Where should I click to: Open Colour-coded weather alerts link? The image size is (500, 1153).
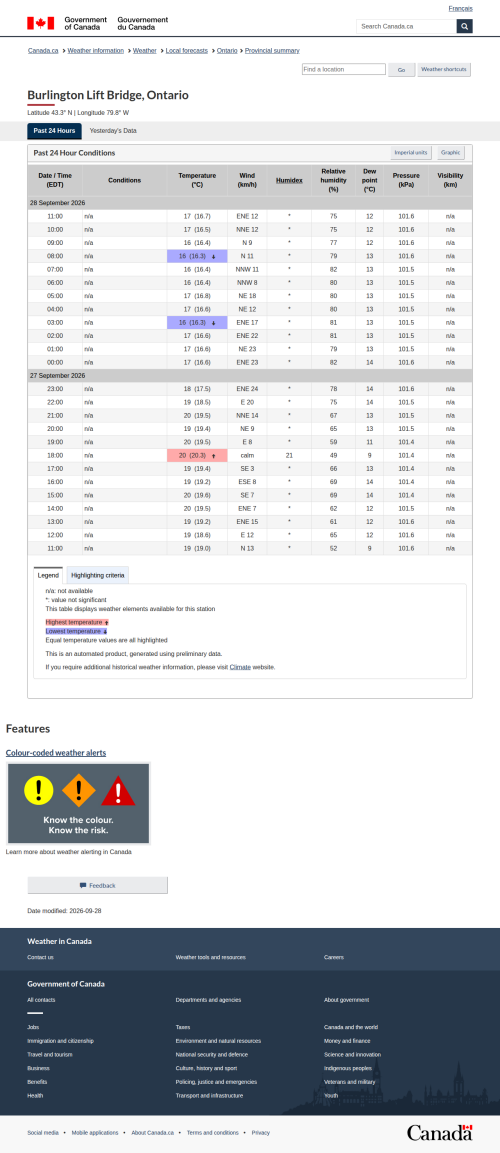[56, 753]
